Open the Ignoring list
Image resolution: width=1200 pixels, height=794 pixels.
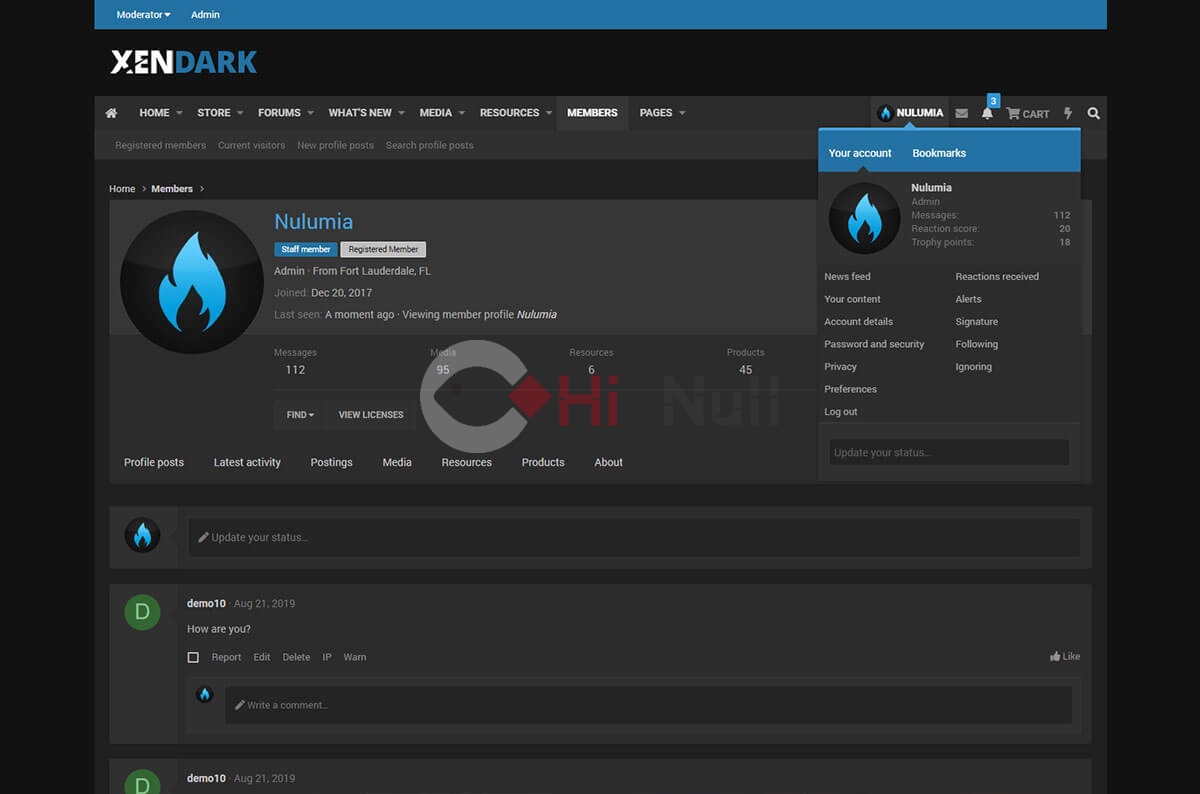coord(973,367)
